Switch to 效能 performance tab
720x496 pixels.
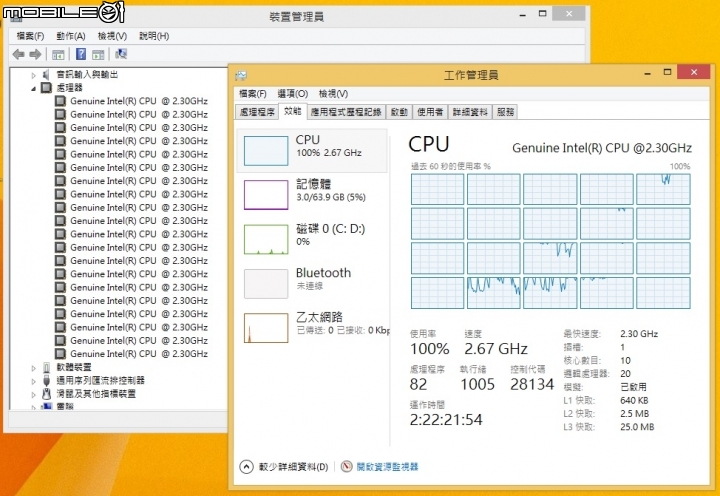coord(292,111)
